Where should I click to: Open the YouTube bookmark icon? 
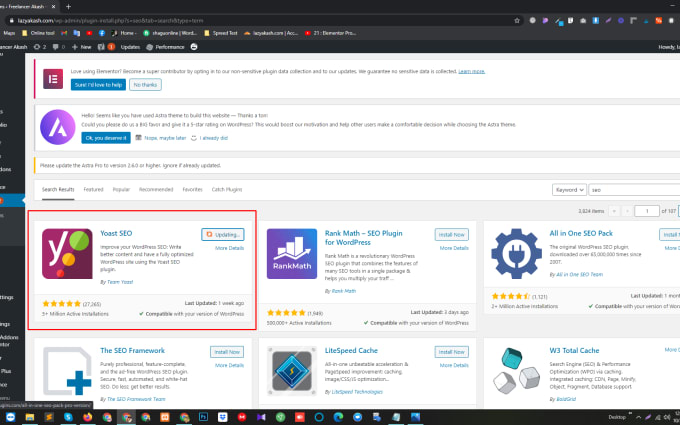point(89,33)
